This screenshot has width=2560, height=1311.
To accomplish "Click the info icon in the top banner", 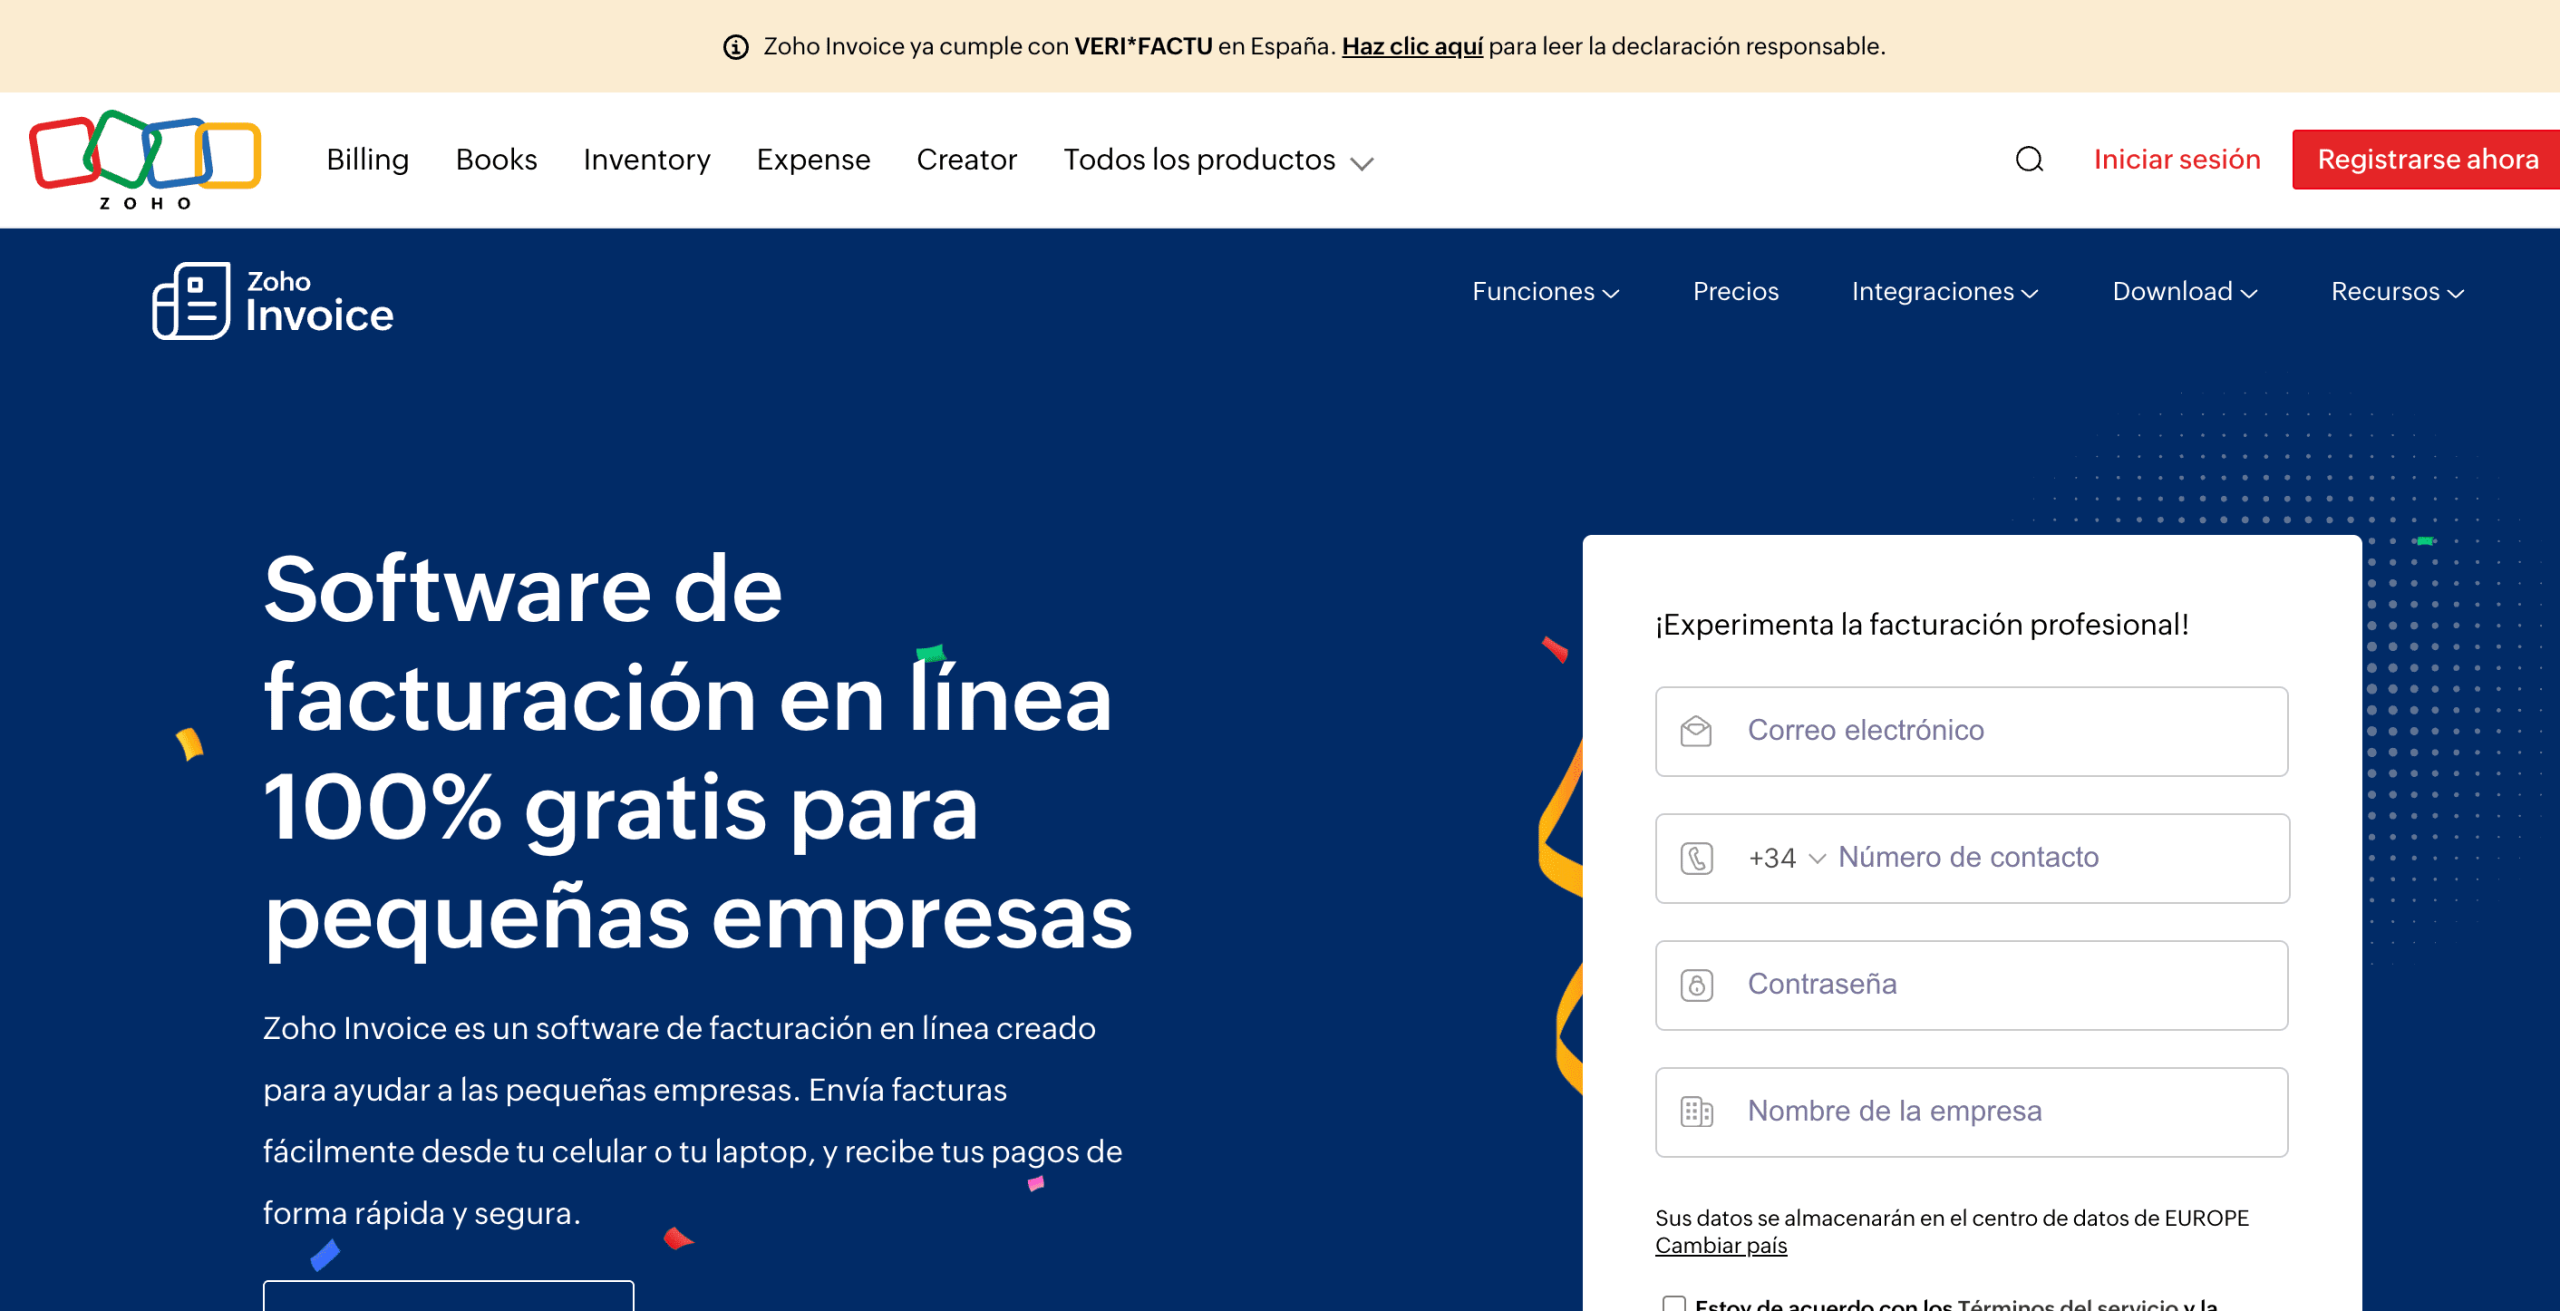I will point(736,47).
